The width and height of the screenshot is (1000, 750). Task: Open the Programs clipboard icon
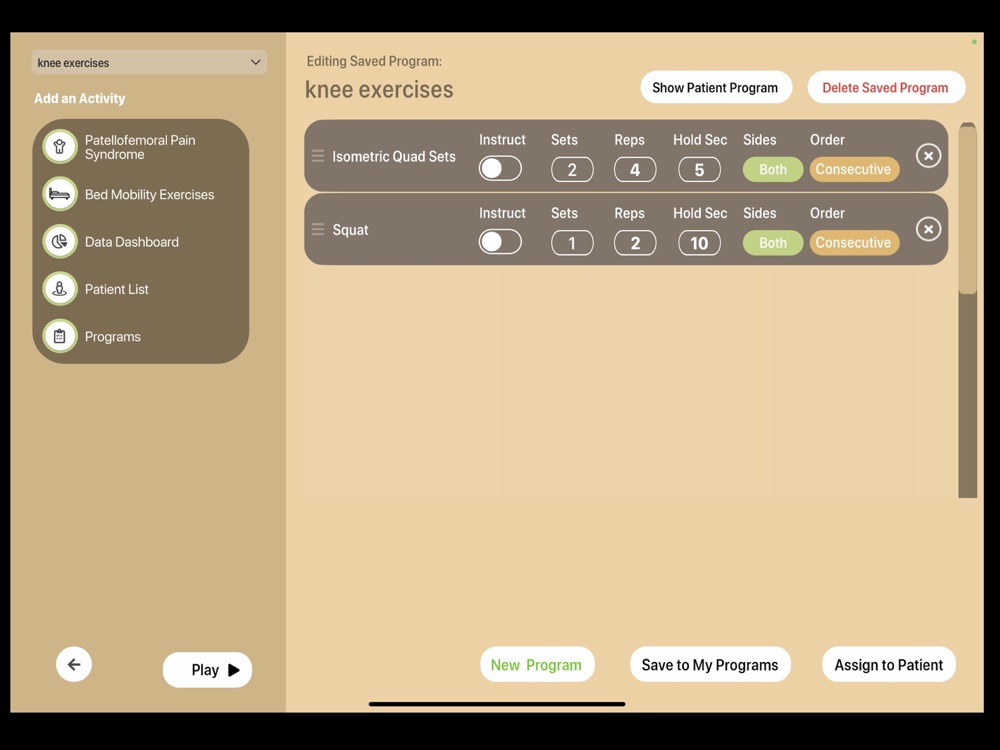(60, 336)
